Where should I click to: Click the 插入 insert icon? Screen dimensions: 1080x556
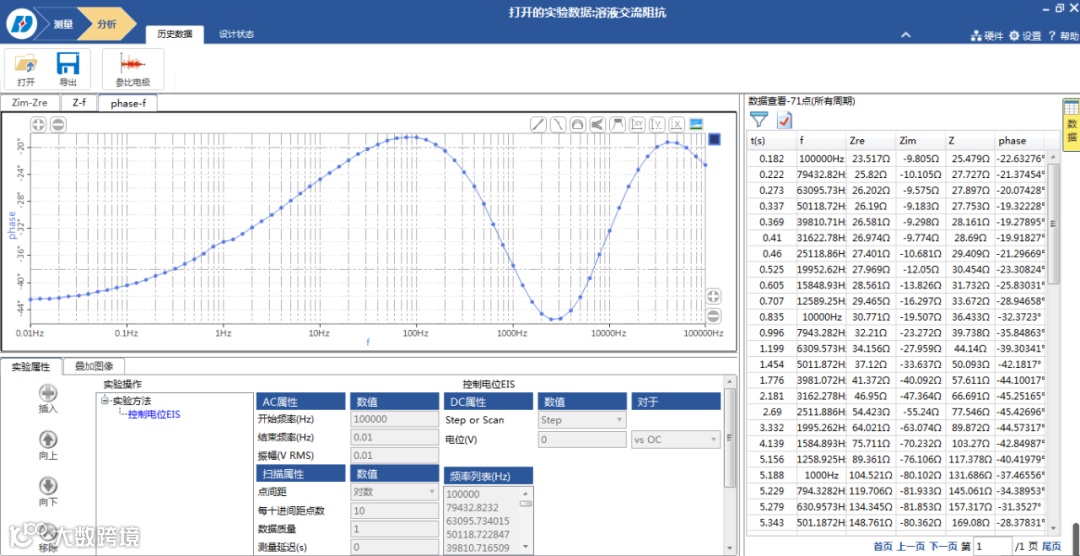(48, 393)
